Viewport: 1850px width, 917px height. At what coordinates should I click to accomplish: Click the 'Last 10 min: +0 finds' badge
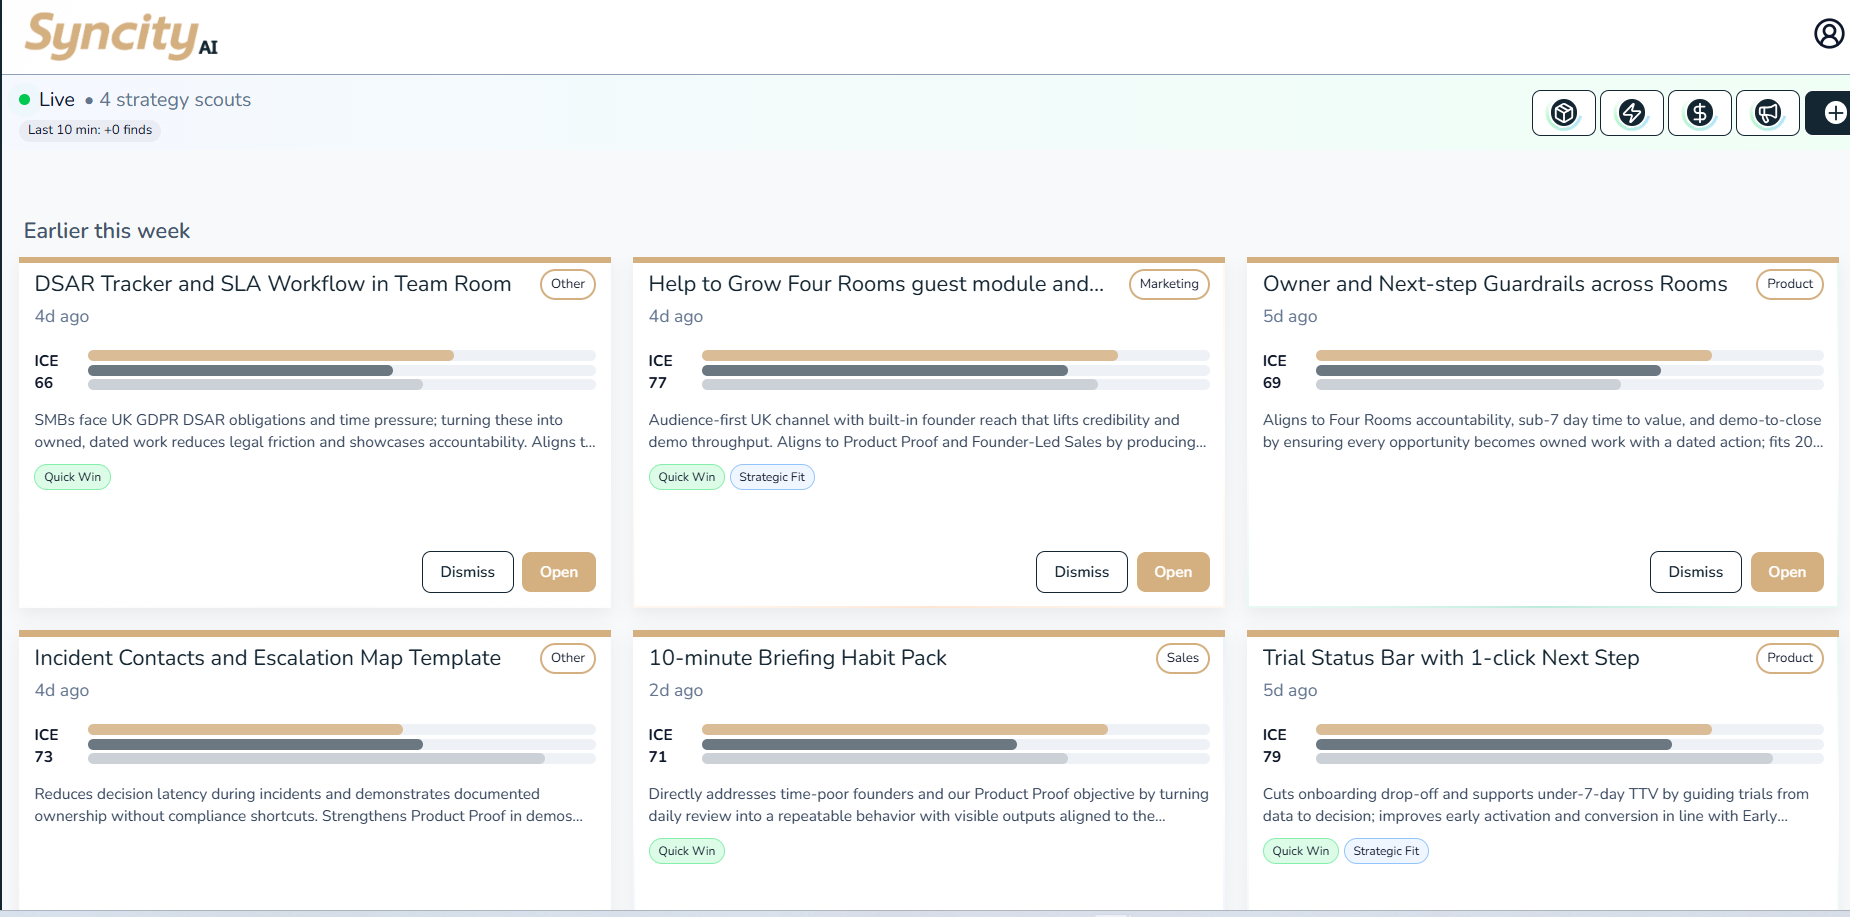(89, 130)
